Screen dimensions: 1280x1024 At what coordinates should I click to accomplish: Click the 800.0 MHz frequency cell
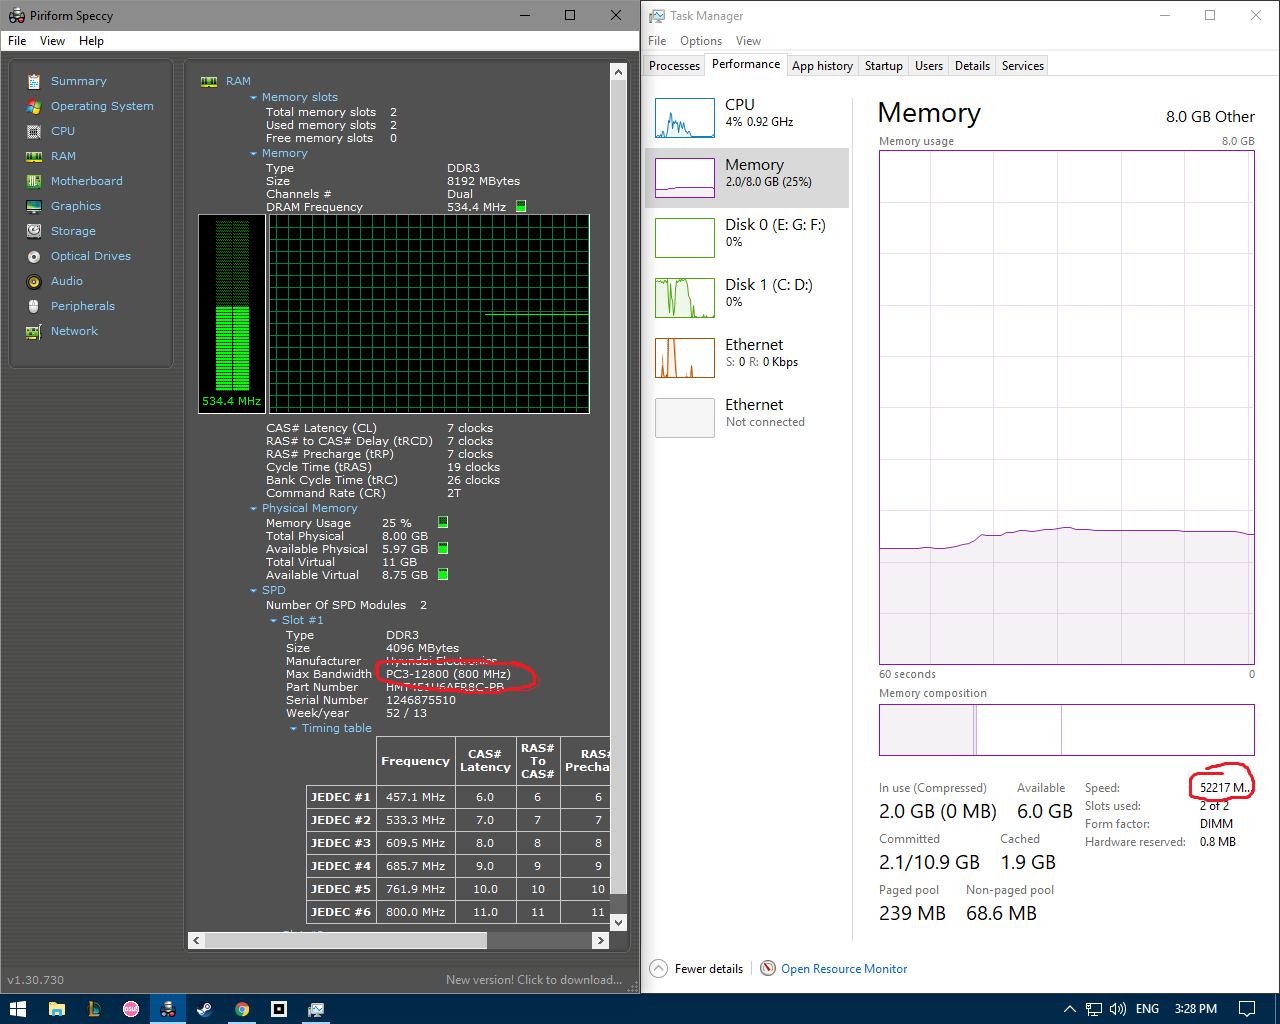tap(416, 912)
